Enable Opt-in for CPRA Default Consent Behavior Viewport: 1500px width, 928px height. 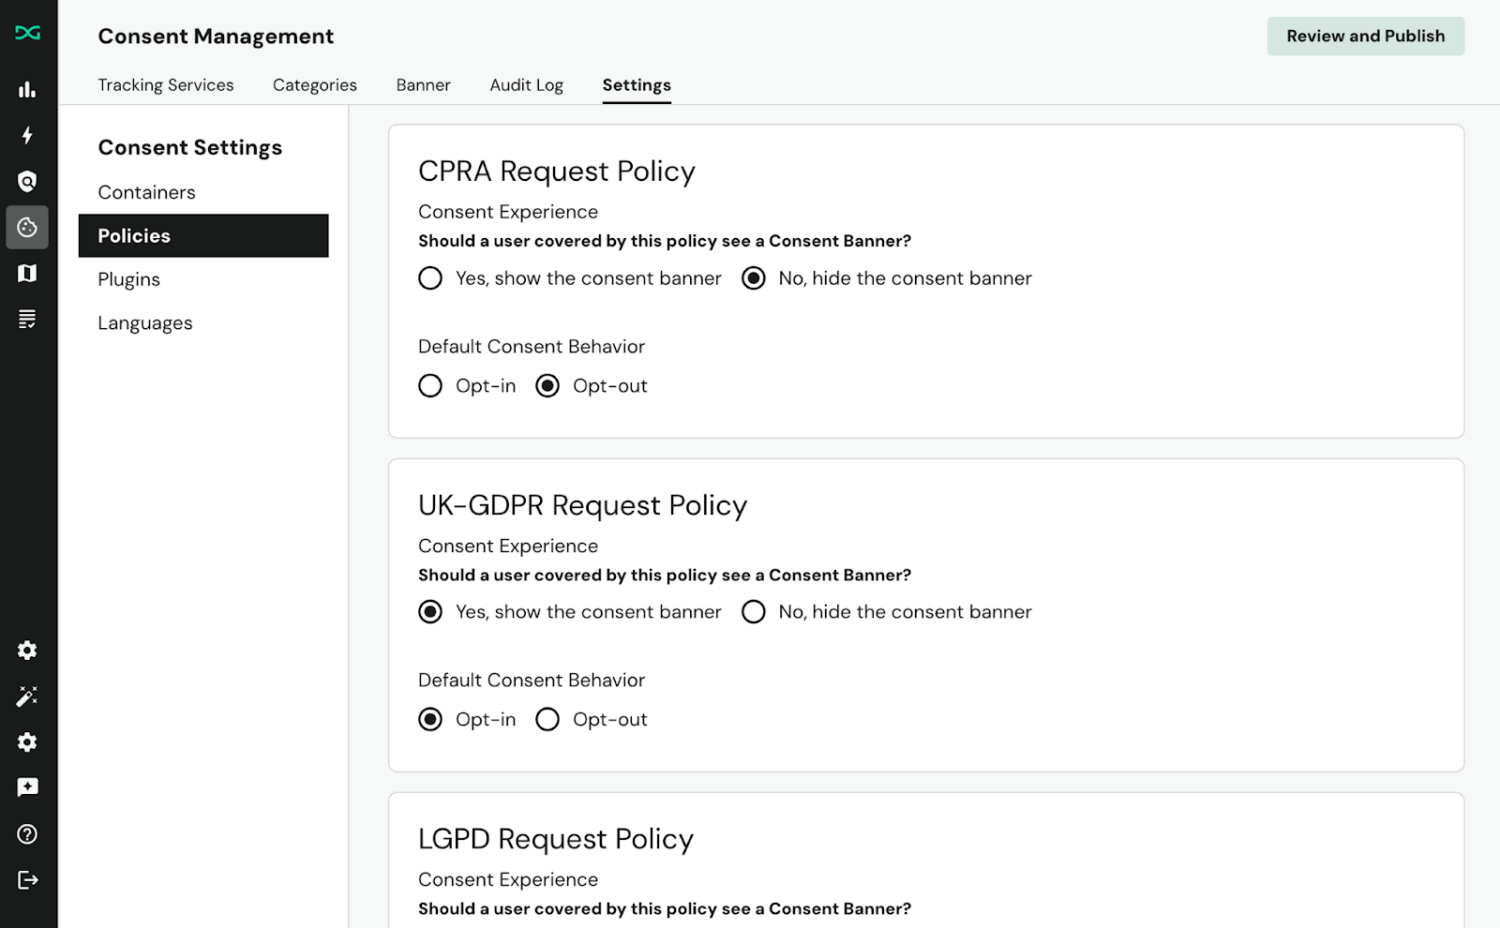pos(430,385)
